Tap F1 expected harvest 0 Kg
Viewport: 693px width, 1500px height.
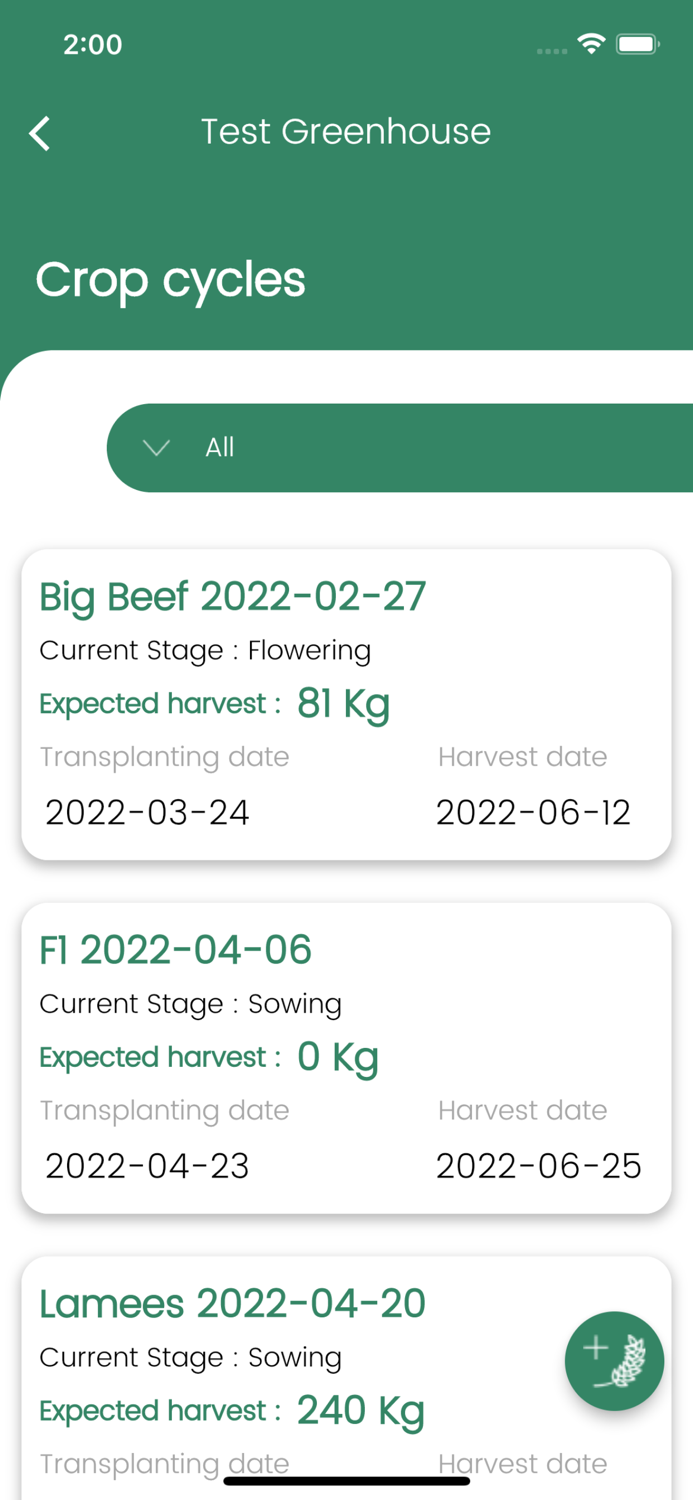tap(338, 1057)
